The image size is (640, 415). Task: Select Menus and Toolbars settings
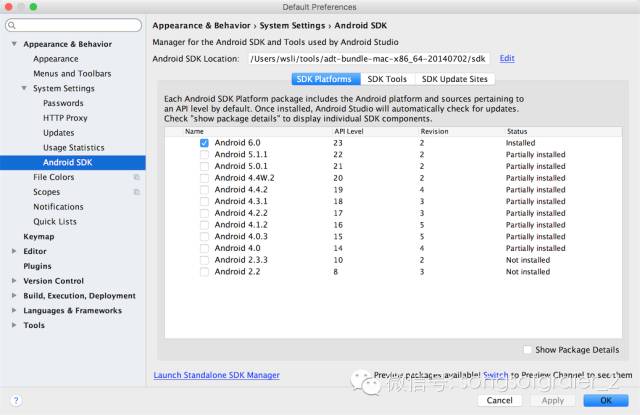[72, 73]
